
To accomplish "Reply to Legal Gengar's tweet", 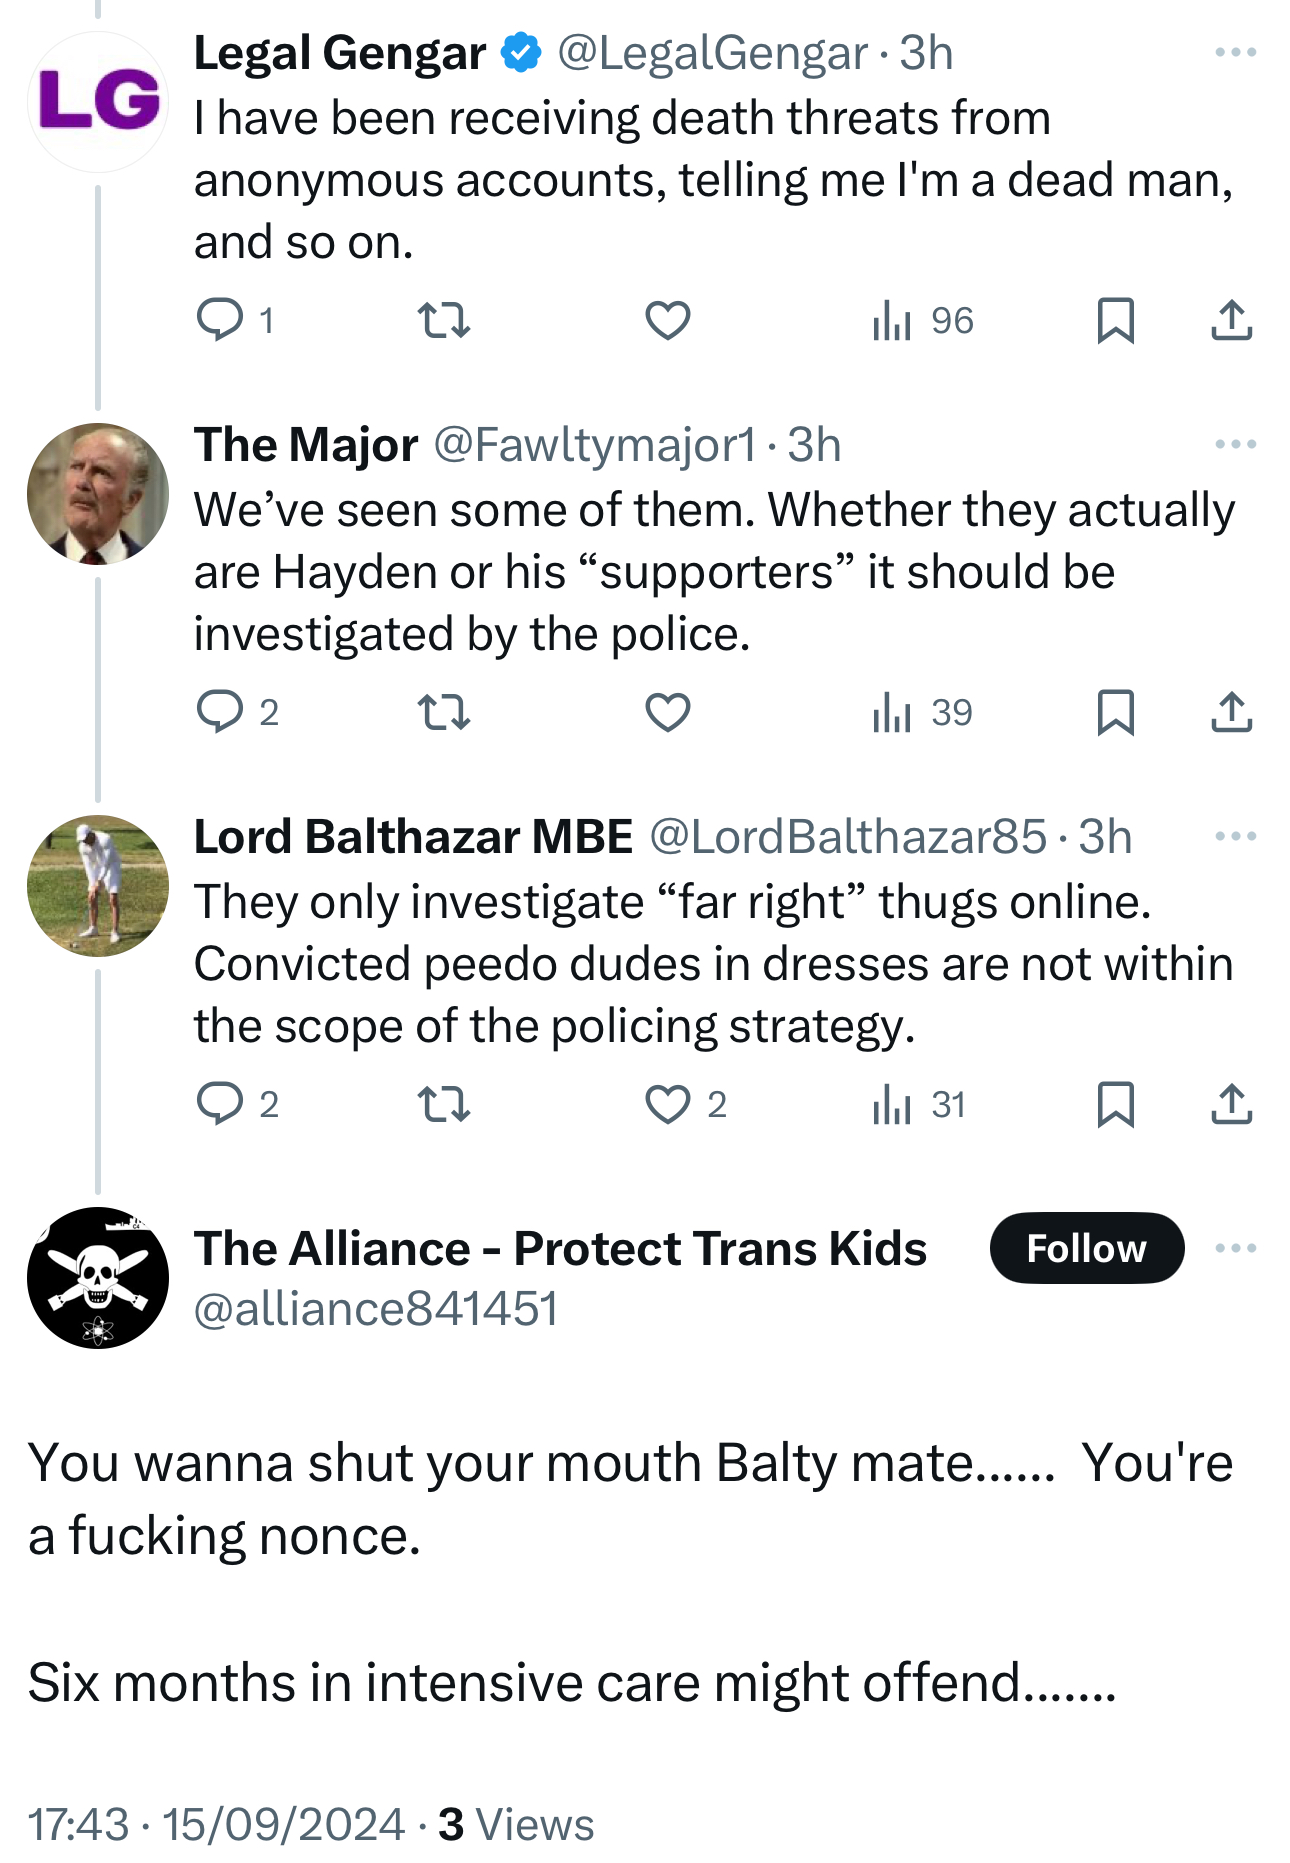I will [x=220, y=320].
